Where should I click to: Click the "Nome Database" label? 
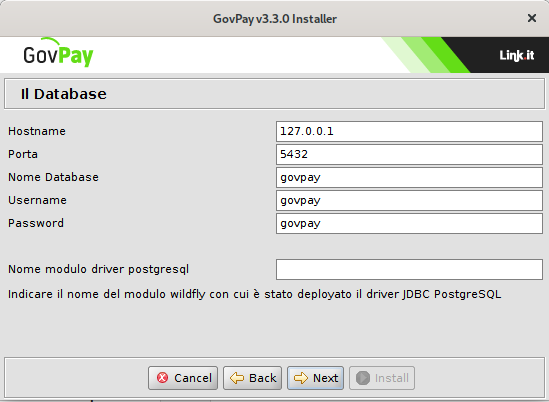[53, 177]
